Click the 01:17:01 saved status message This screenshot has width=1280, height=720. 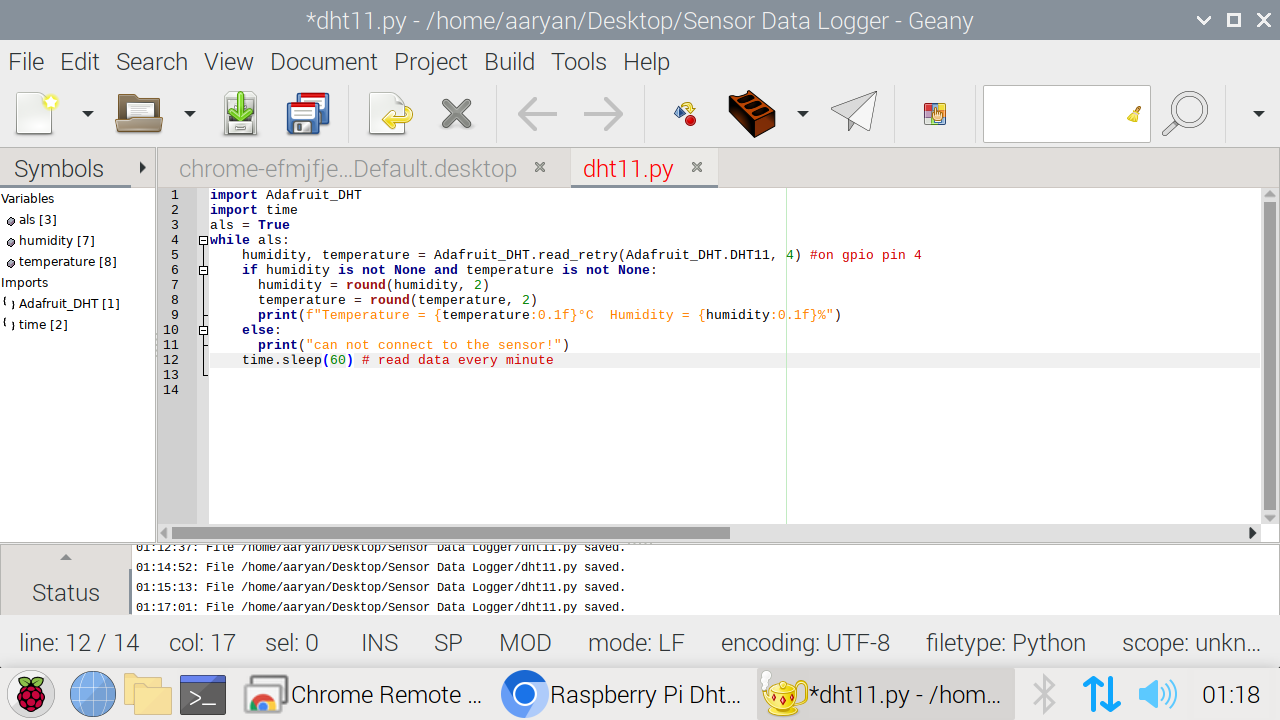click(380, 607)
